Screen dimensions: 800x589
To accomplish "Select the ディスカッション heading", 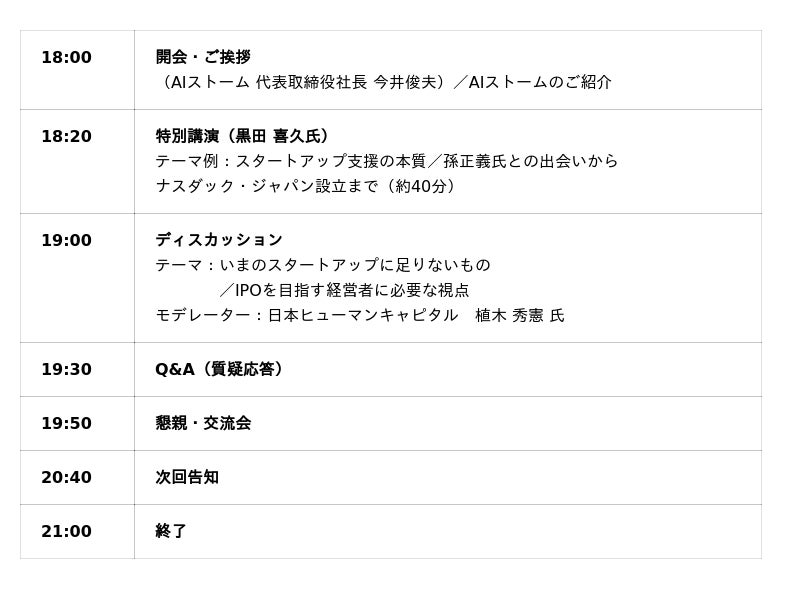I will click(x=219, y=239).
